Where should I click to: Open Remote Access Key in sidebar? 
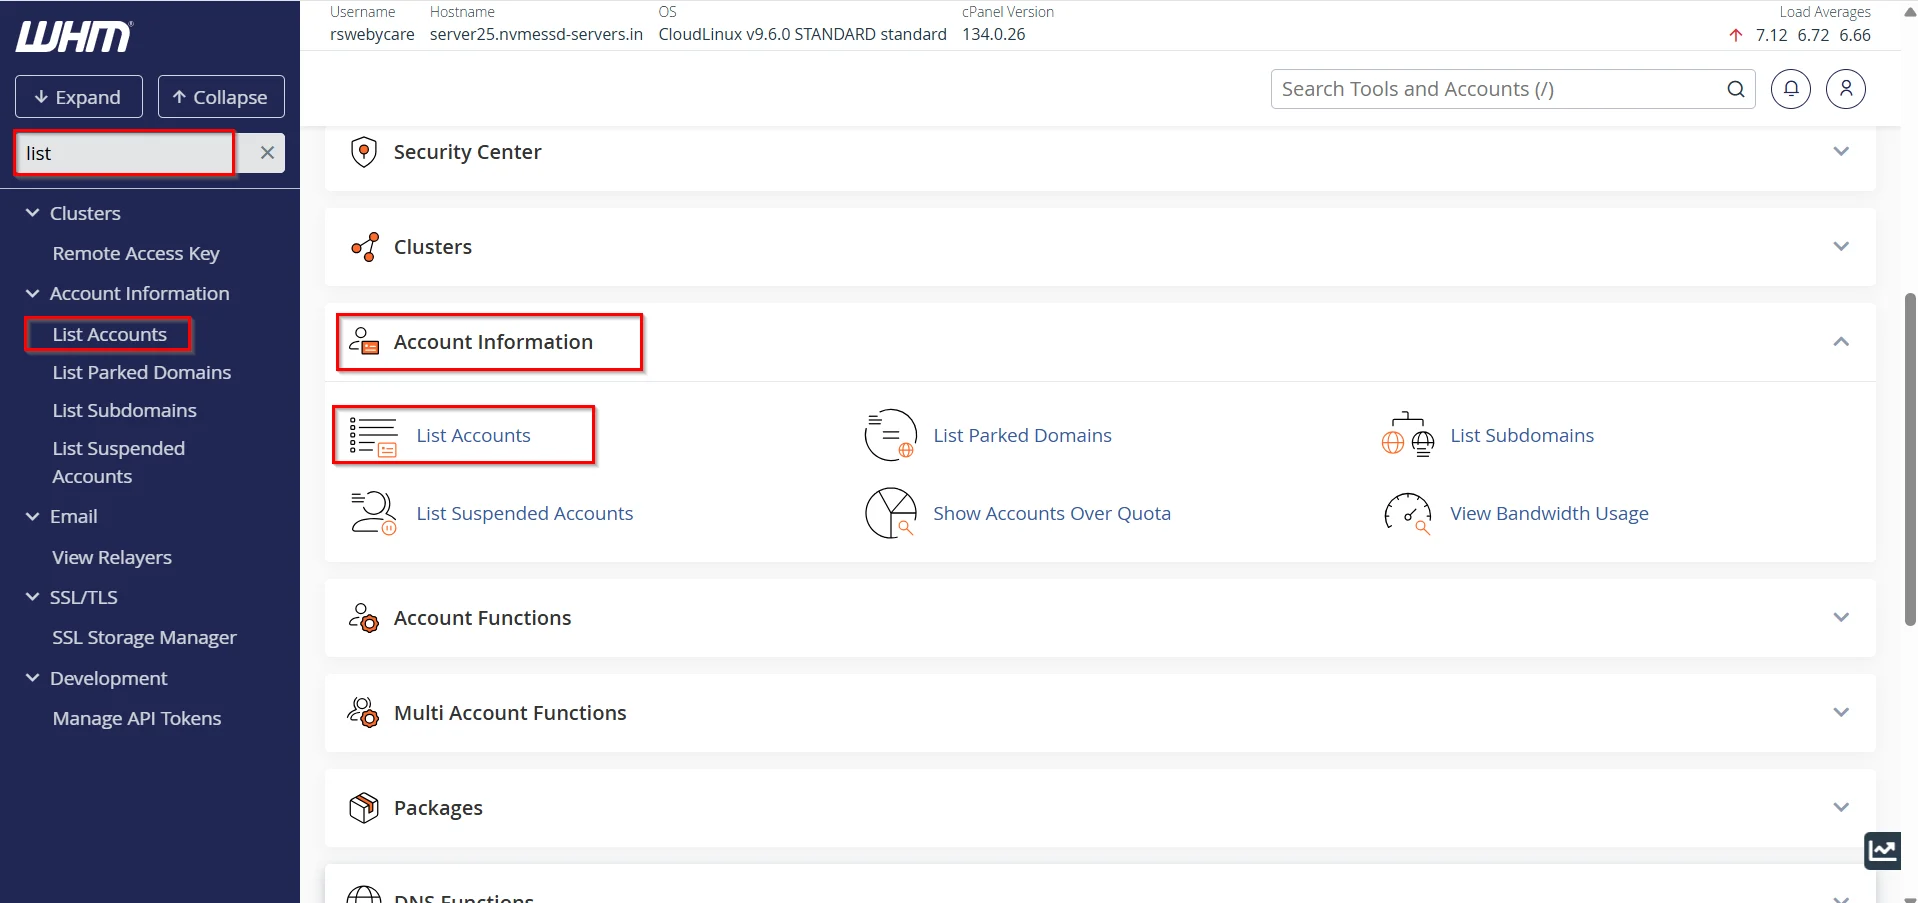tap(136, 254)
